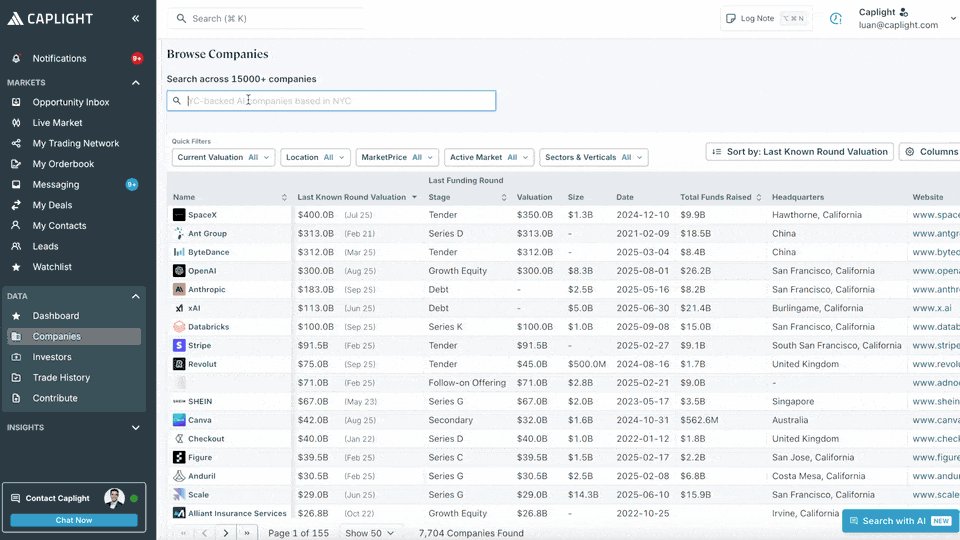
Task: Open the Opportunity Inbox icon
Action: (x=17, y=102)
